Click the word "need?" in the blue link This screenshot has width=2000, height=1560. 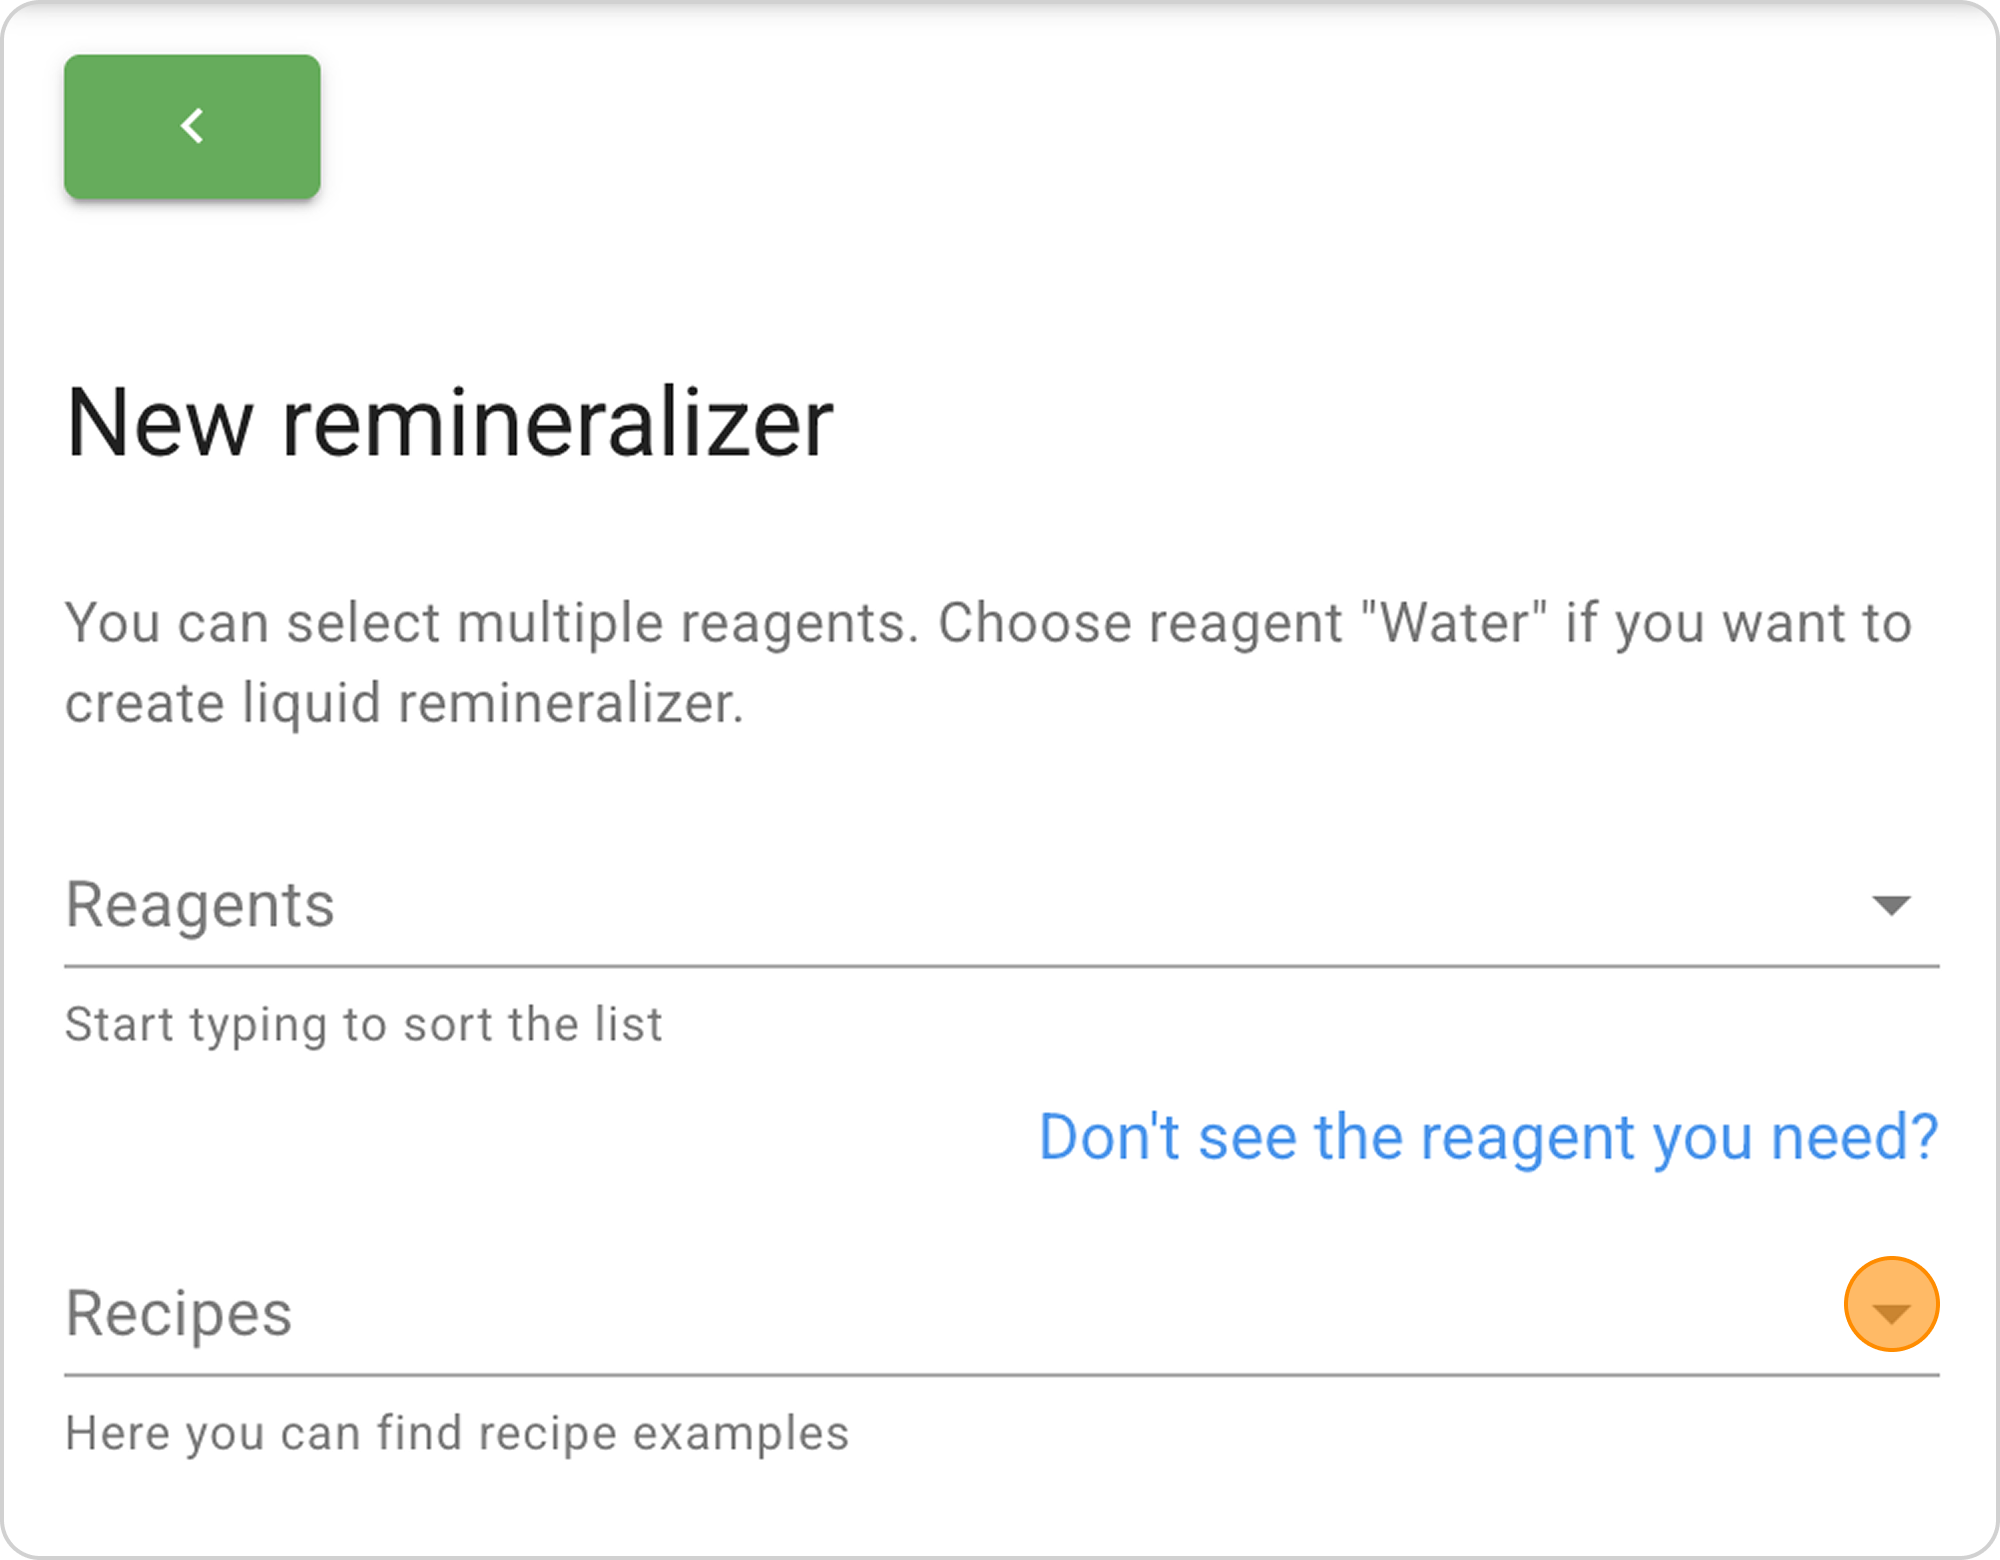point(1855,1137)
